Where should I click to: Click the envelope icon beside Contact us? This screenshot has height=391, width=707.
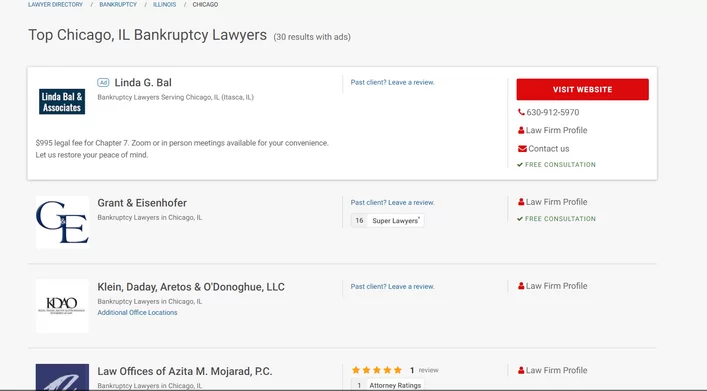pyautogui.click(x=522, y=149)
